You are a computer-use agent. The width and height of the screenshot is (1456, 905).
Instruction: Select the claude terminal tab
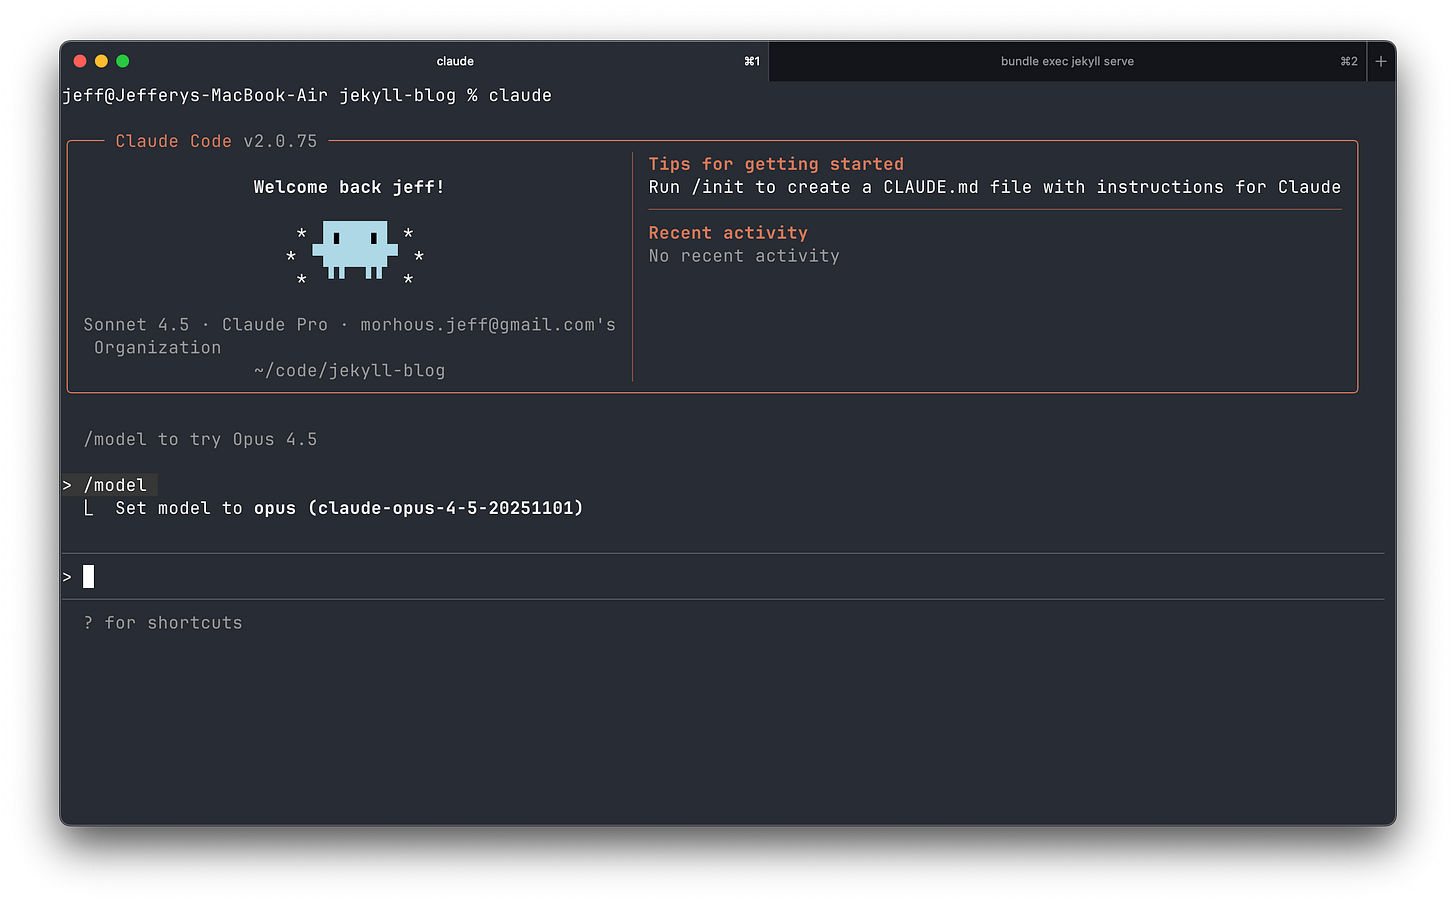click(455, 61)
